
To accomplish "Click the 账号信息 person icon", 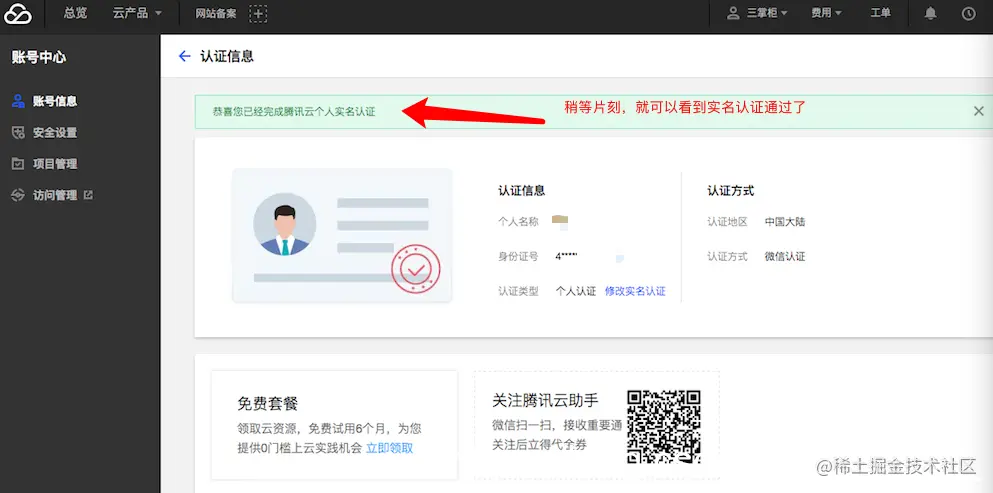I will (18, 101).
